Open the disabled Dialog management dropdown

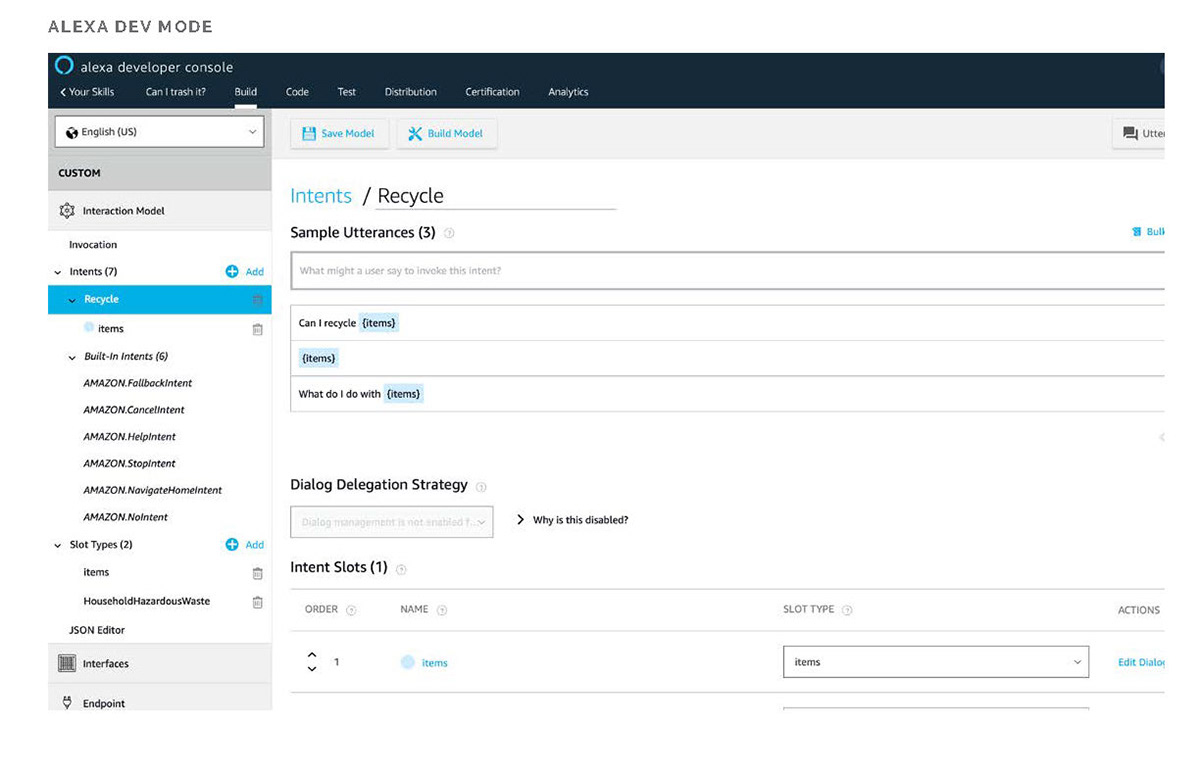pos(392,522)
